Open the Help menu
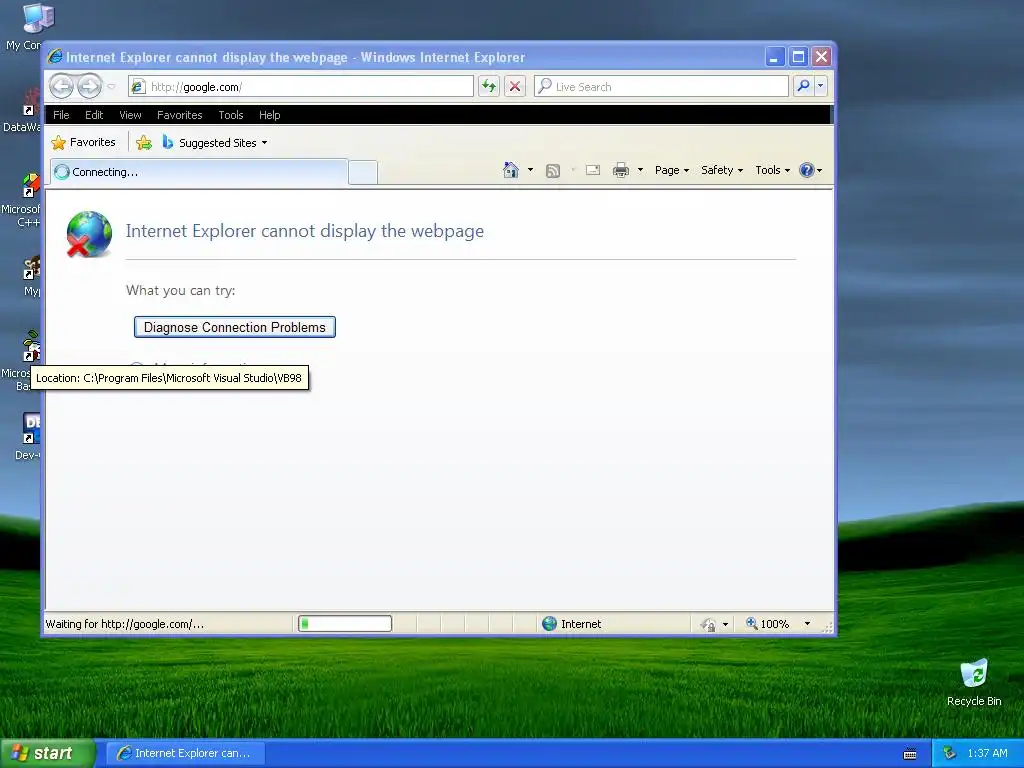 click(269, 115)
